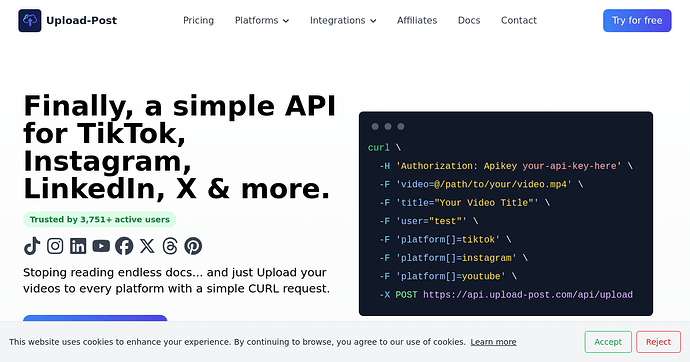Open the Contact page
This screenshot has width=690, height=362.
pyautogui.click(x=519, y=20)
